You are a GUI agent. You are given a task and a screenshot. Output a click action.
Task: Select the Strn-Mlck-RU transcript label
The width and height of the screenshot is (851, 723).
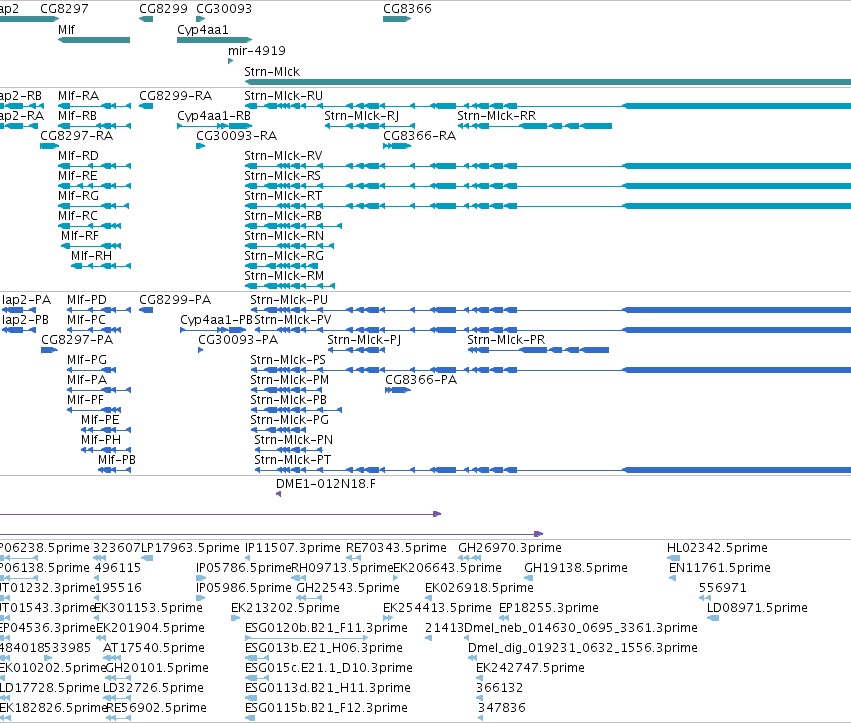click(x=283, y=96)
